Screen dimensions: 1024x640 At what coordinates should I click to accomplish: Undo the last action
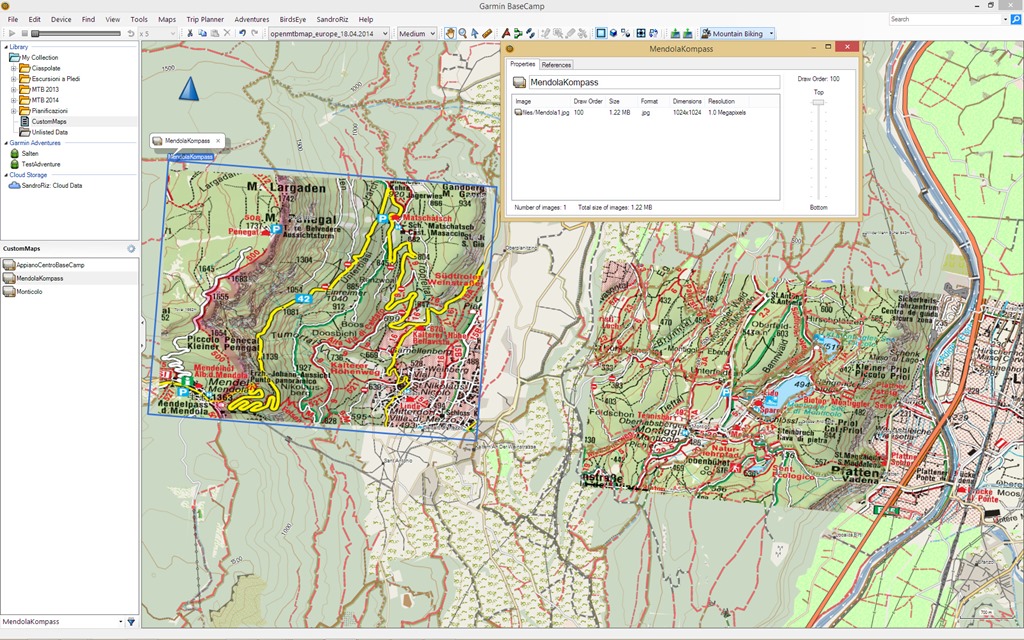tap(242, 33)
